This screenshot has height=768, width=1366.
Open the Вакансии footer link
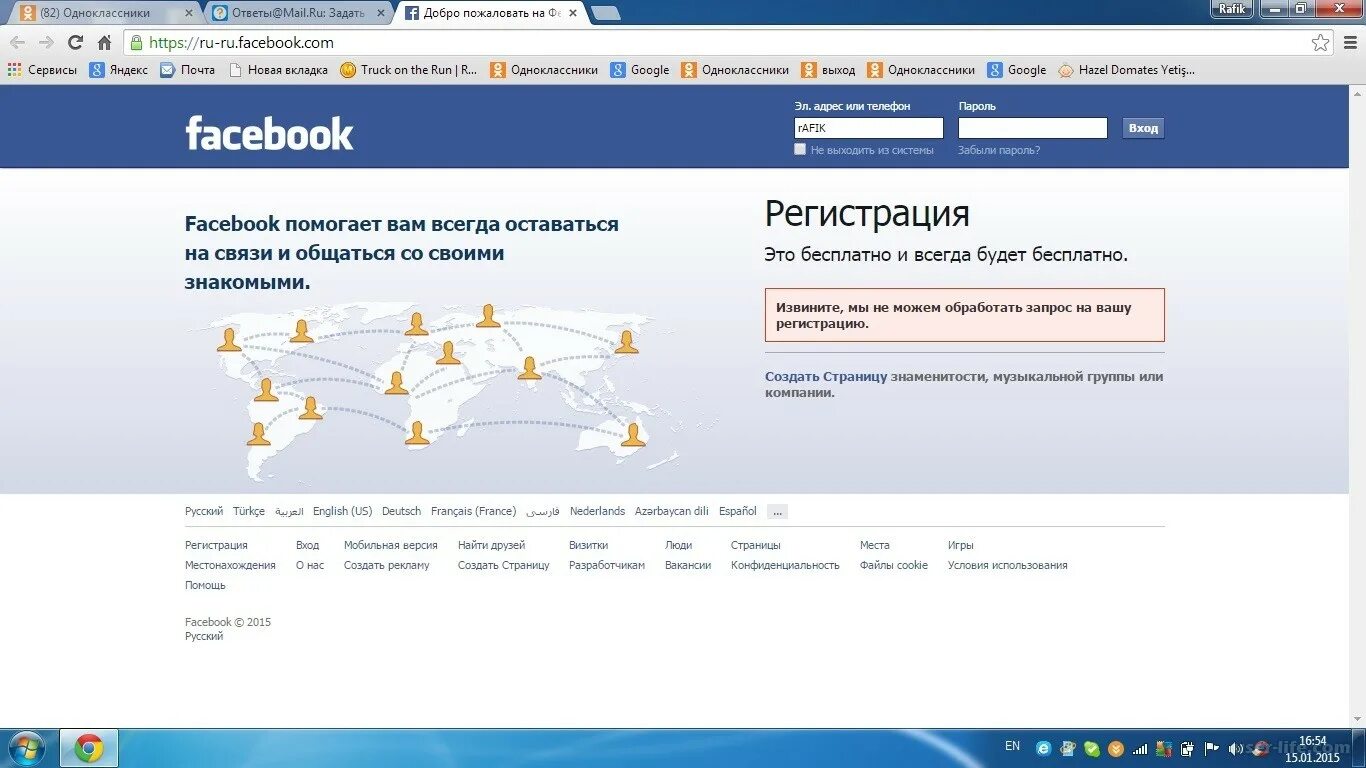688,565
